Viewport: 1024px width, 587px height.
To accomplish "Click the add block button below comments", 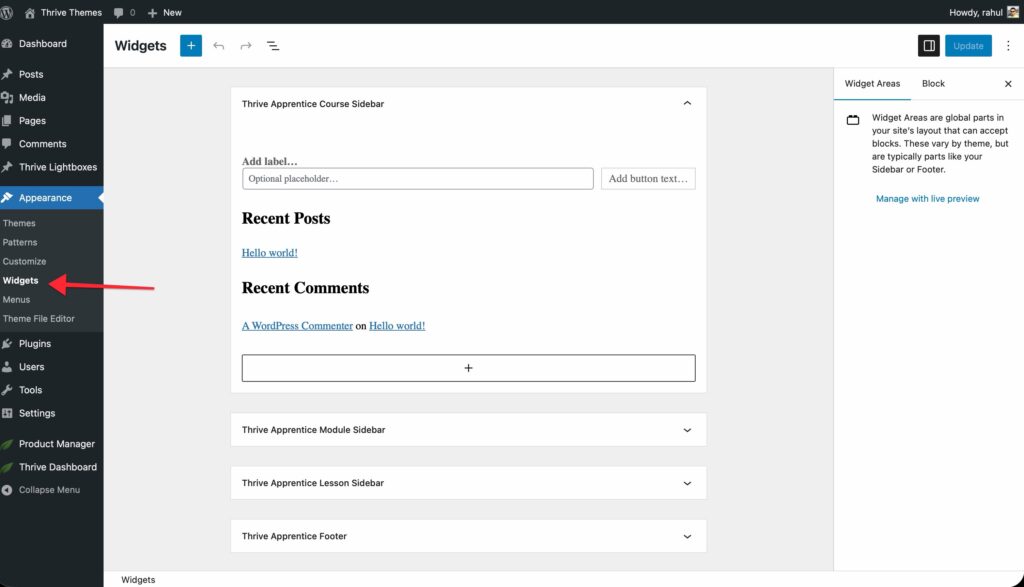I will pyautogui.click(x=468, y=368).
